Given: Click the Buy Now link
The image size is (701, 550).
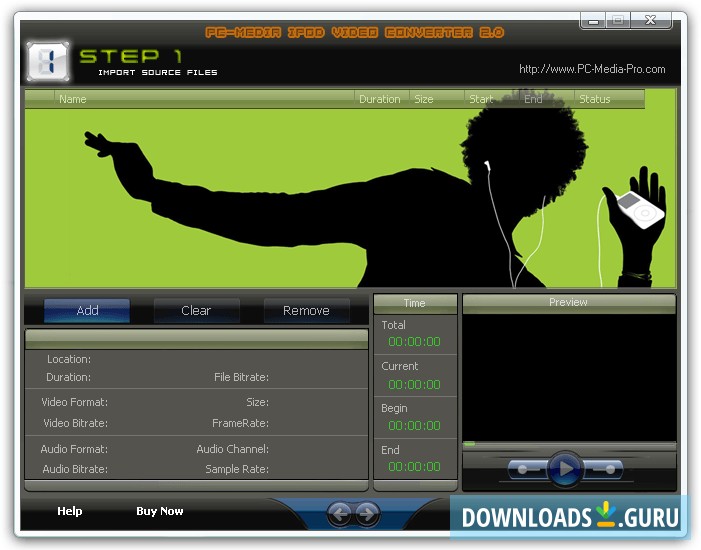Looking at the screenshot, I should pos(160,511).
